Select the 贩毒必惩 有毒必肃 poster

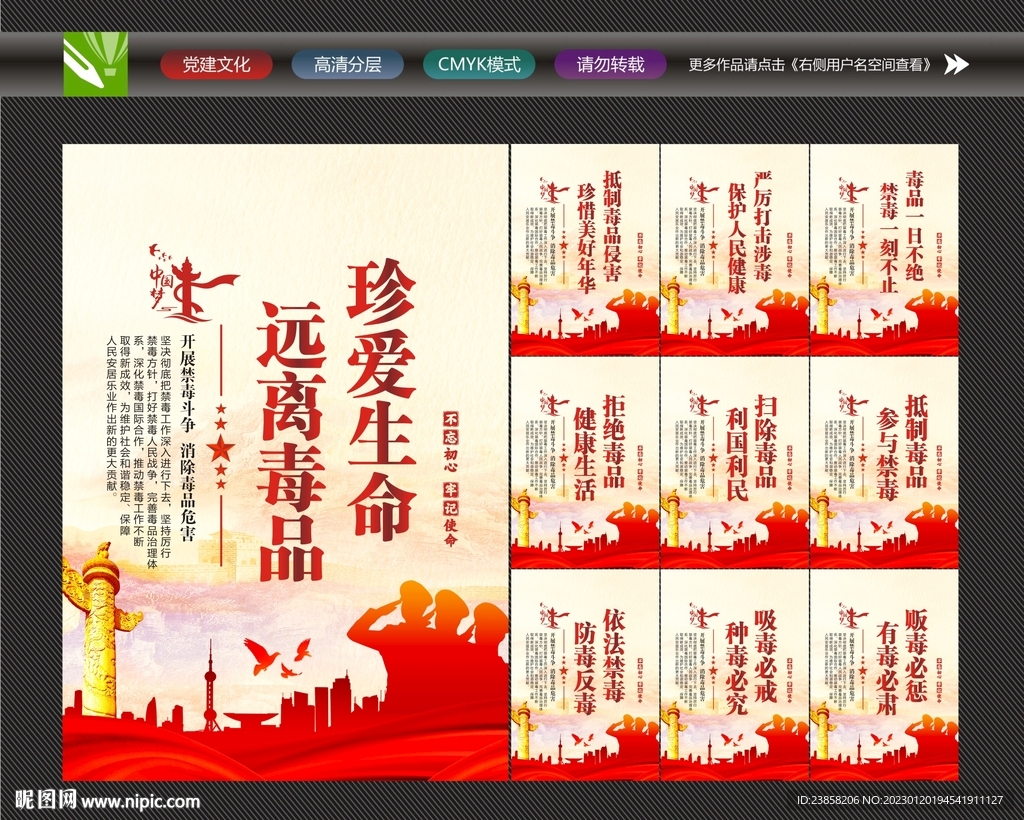tap(884, 675)
